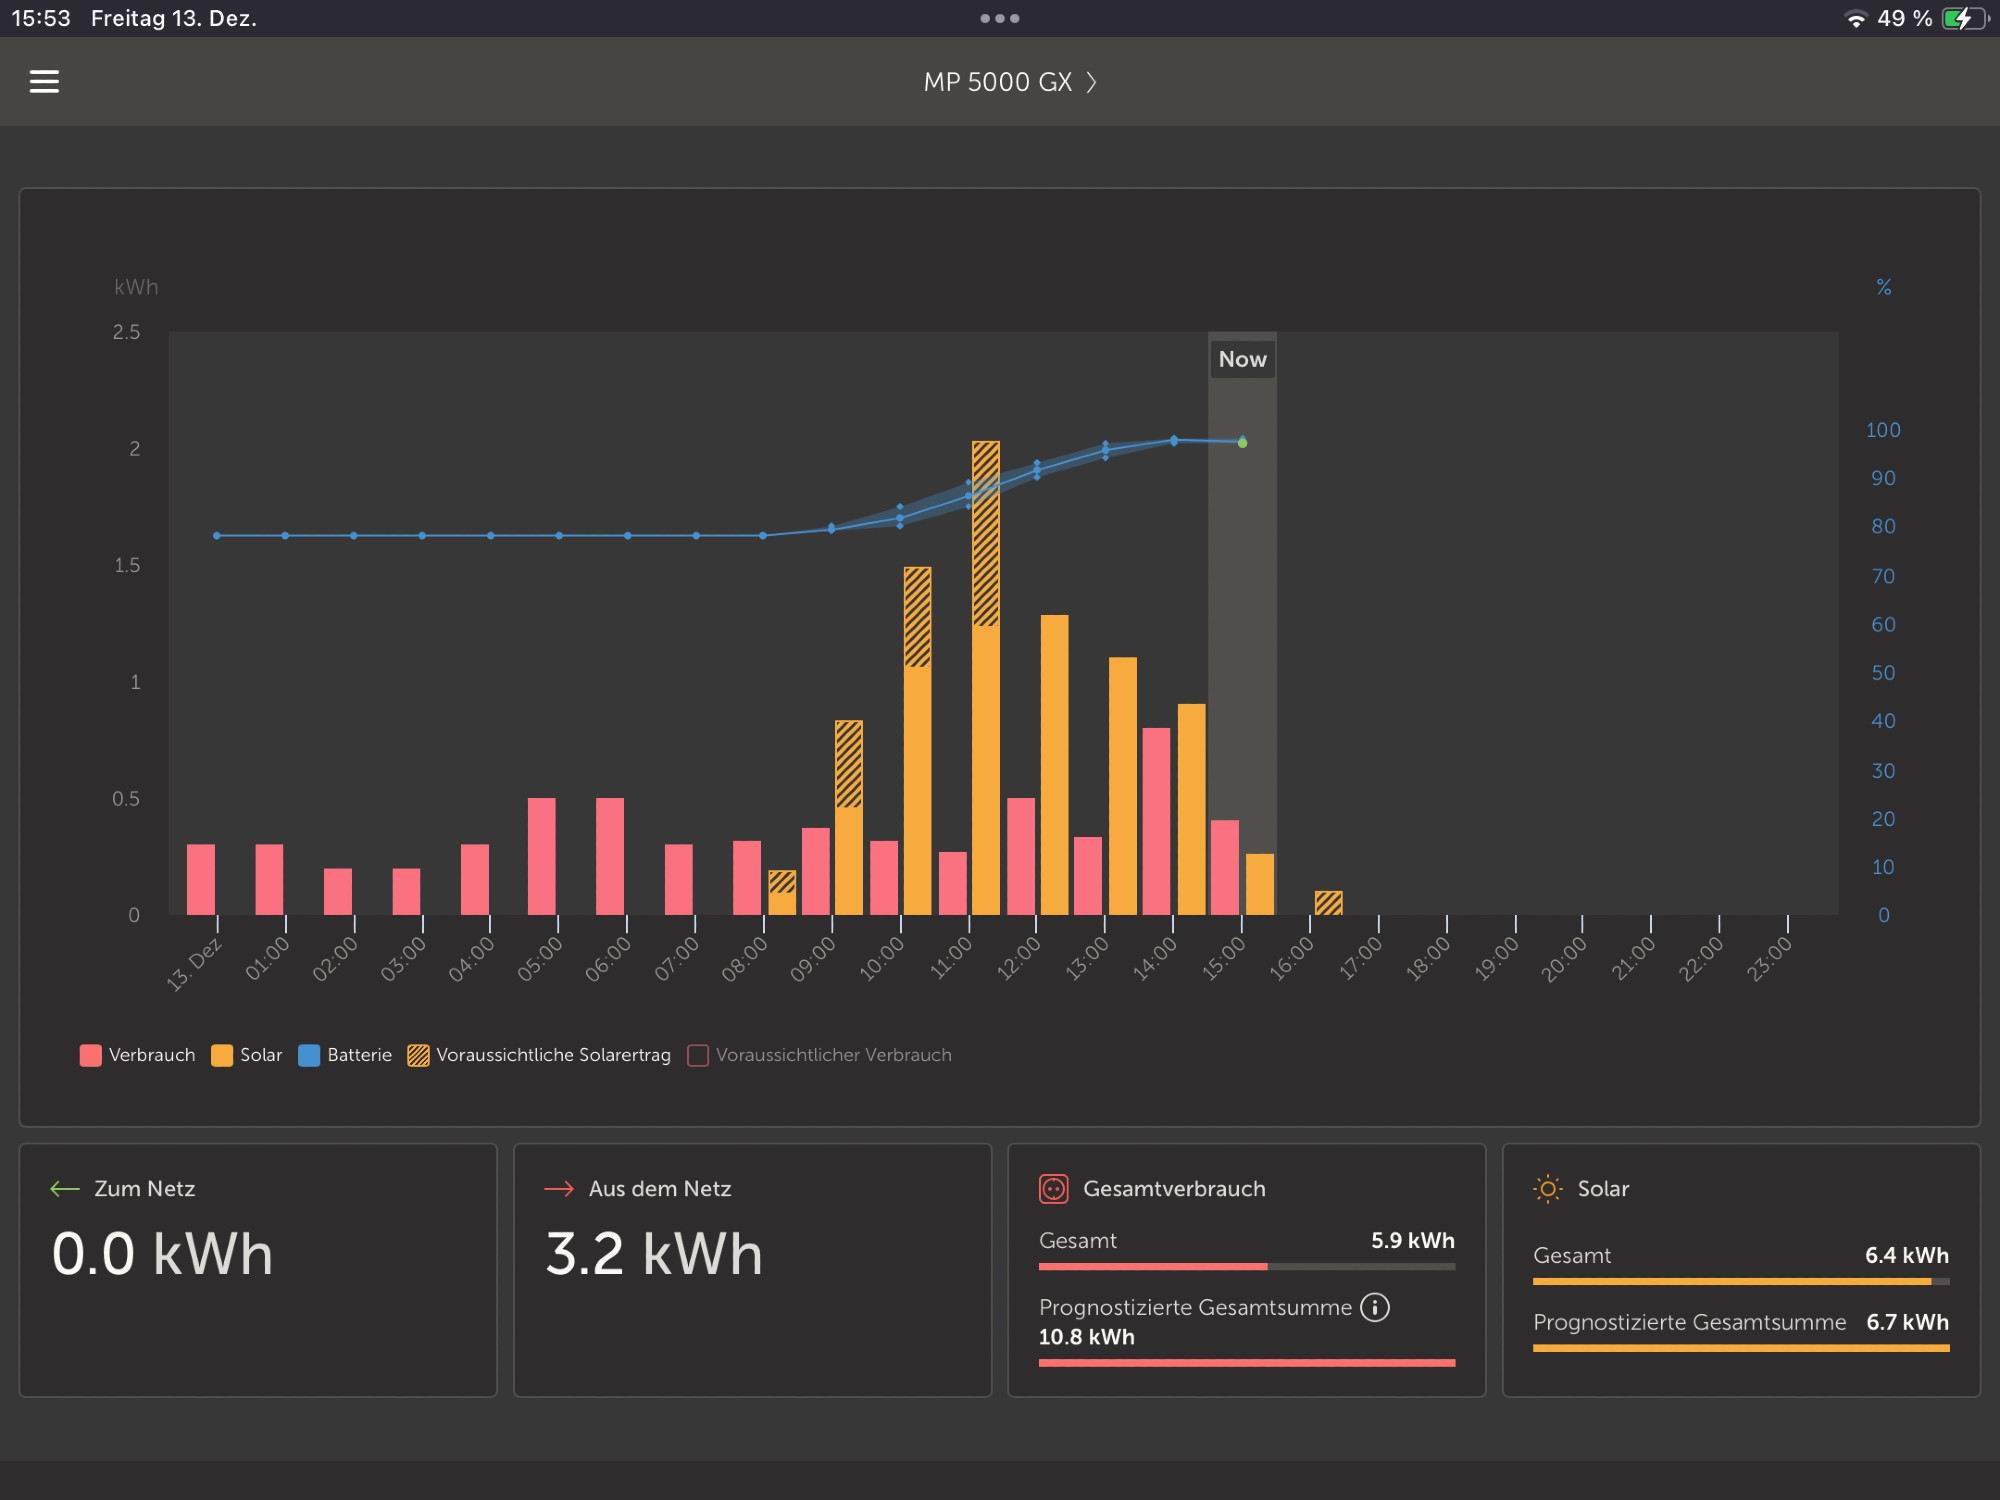Viewport: 2000px width, 1500px height.
Task: Click the Solar Gesamt orange progress bar
Action: (x=1741, y=1281)
